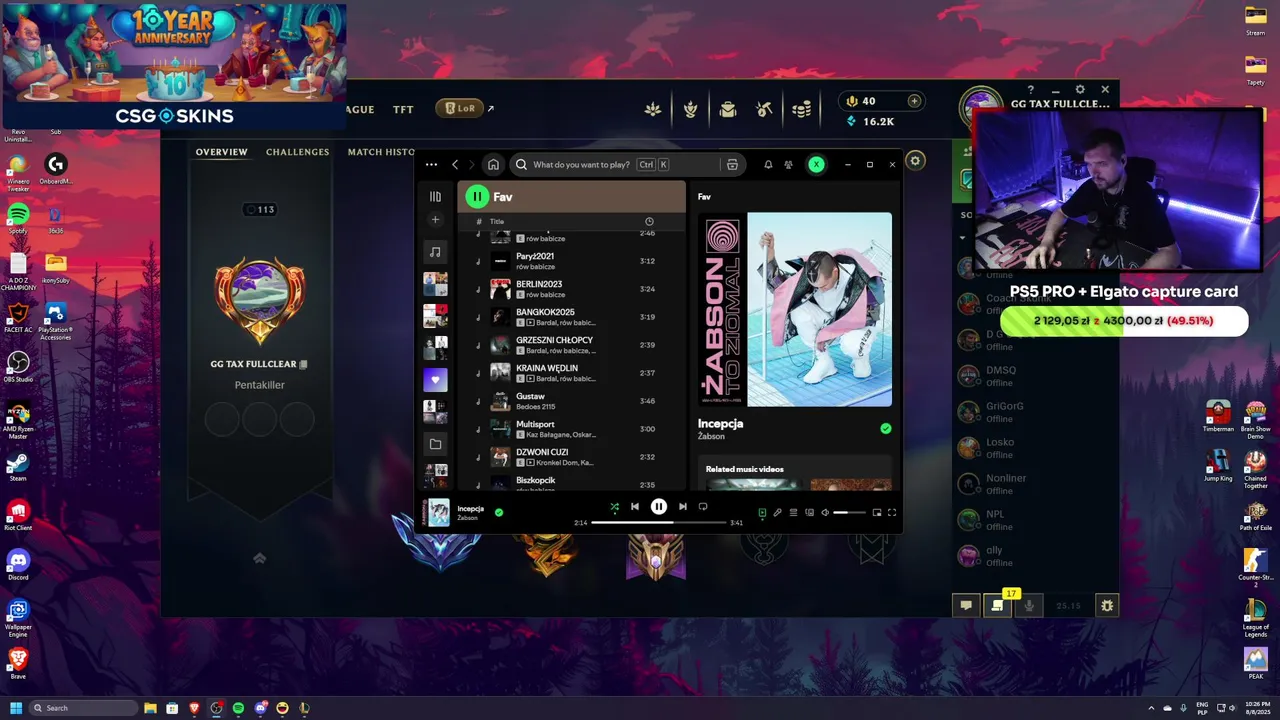This screenshot has height=720, width=1280.
Task: Sort tracks by Title column header
Action: 497,221
